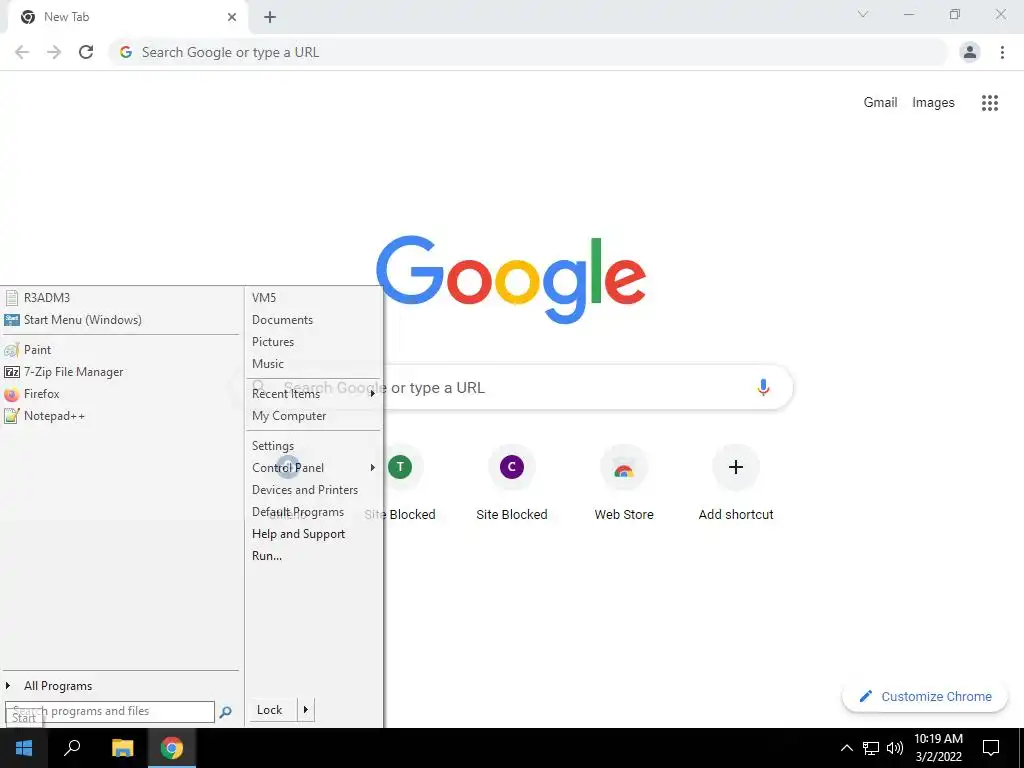Click the address bar URL field
Viewport: 1024px width, 768px height.
tap(528, 52)
